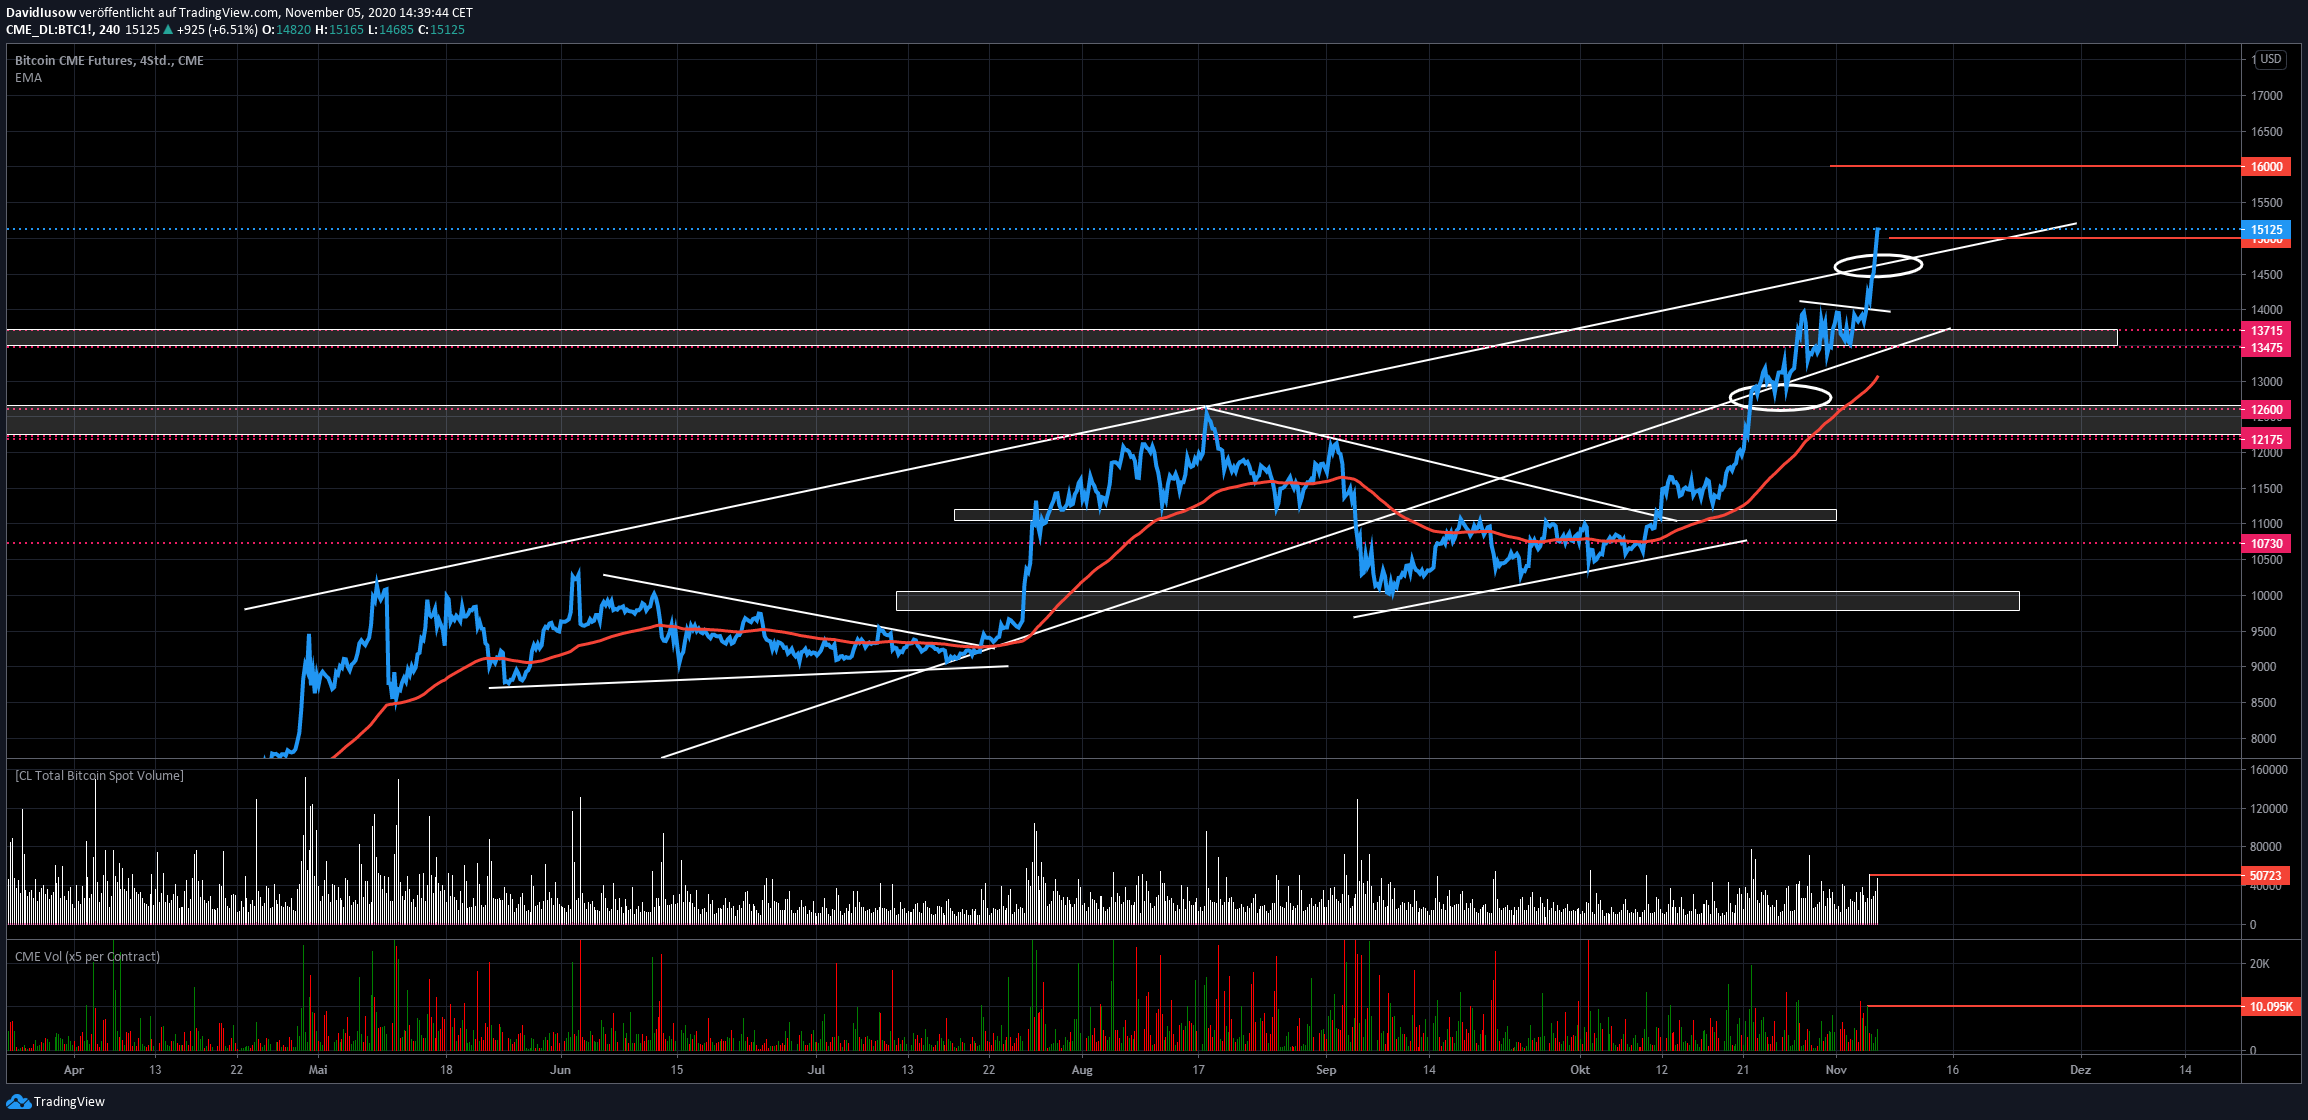Click the Apr date on time axis
The height and width of the screenshot is (1120, 2308).
73,1069
